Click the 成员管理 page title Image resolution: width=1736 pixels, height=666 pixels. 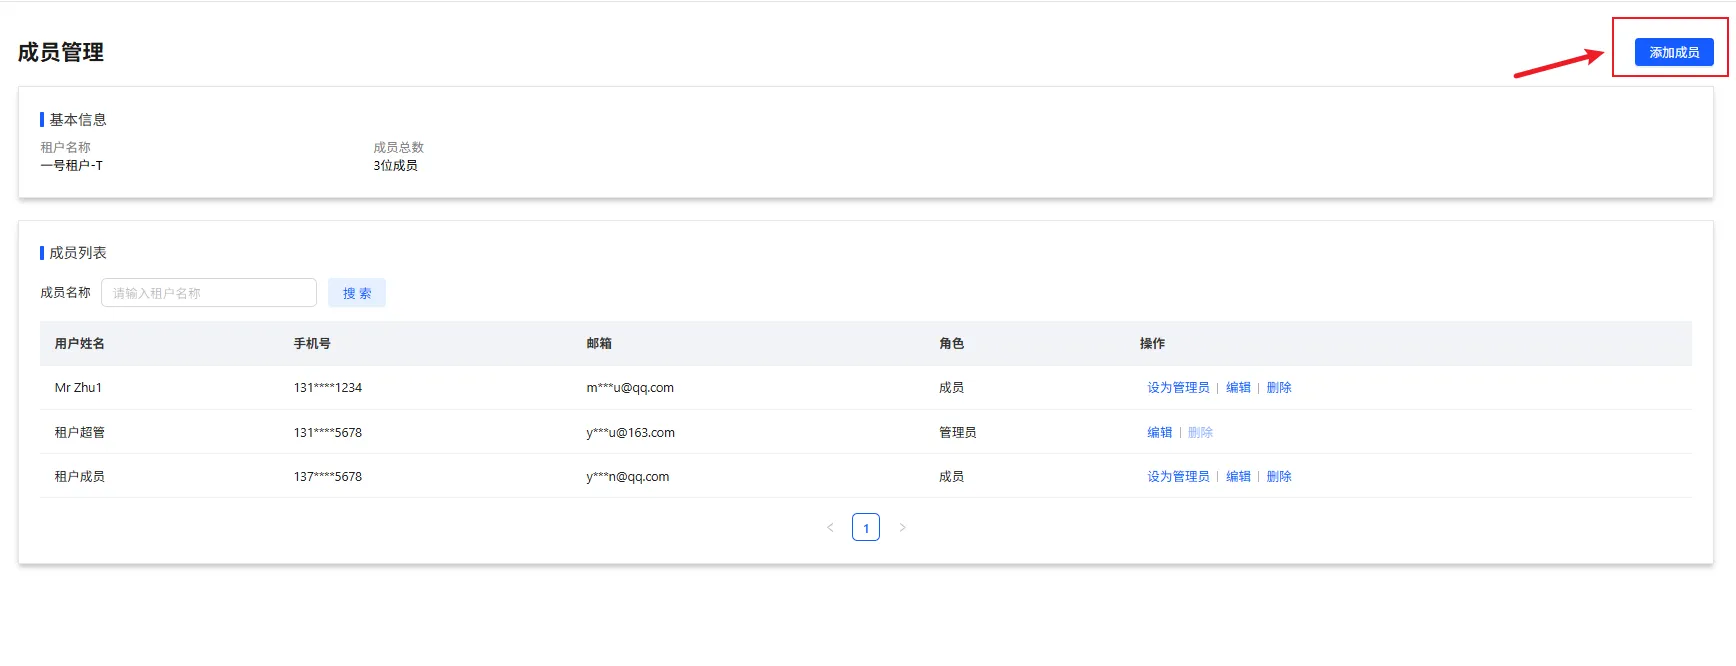[61, 52]
